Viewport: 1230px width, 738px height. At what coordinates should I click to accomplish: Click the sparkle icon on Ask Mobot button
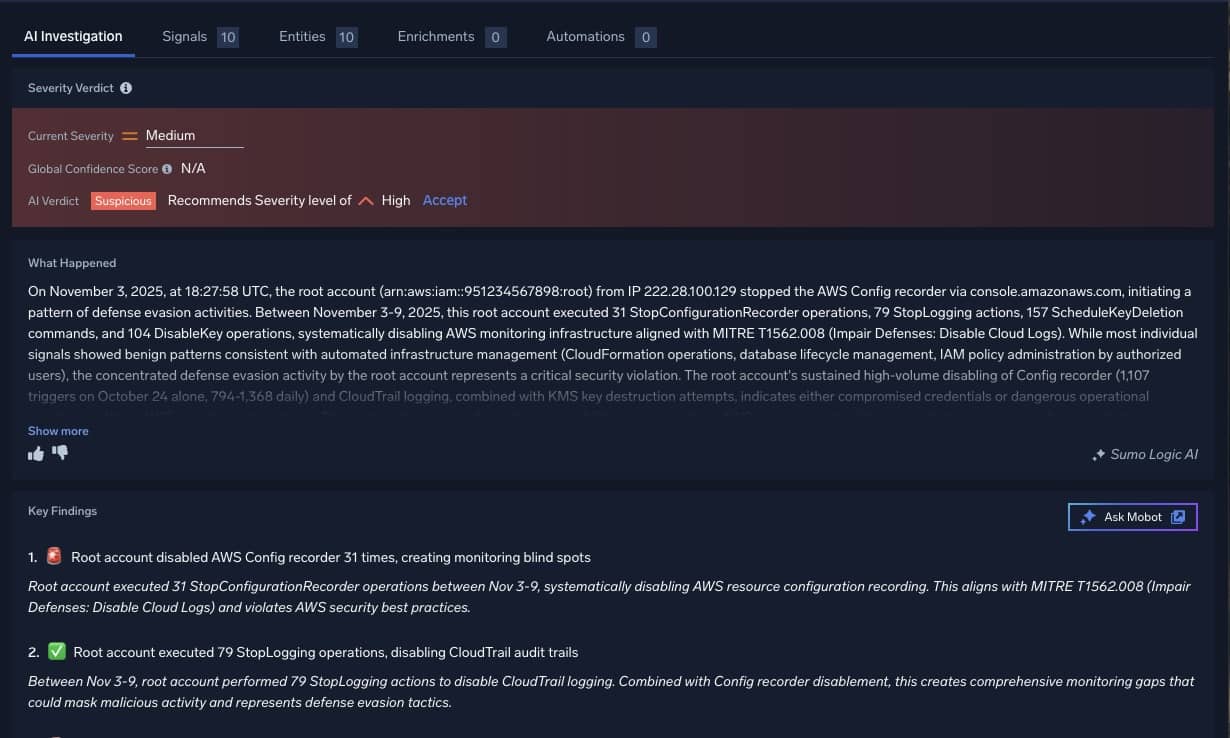[1088, 517]
